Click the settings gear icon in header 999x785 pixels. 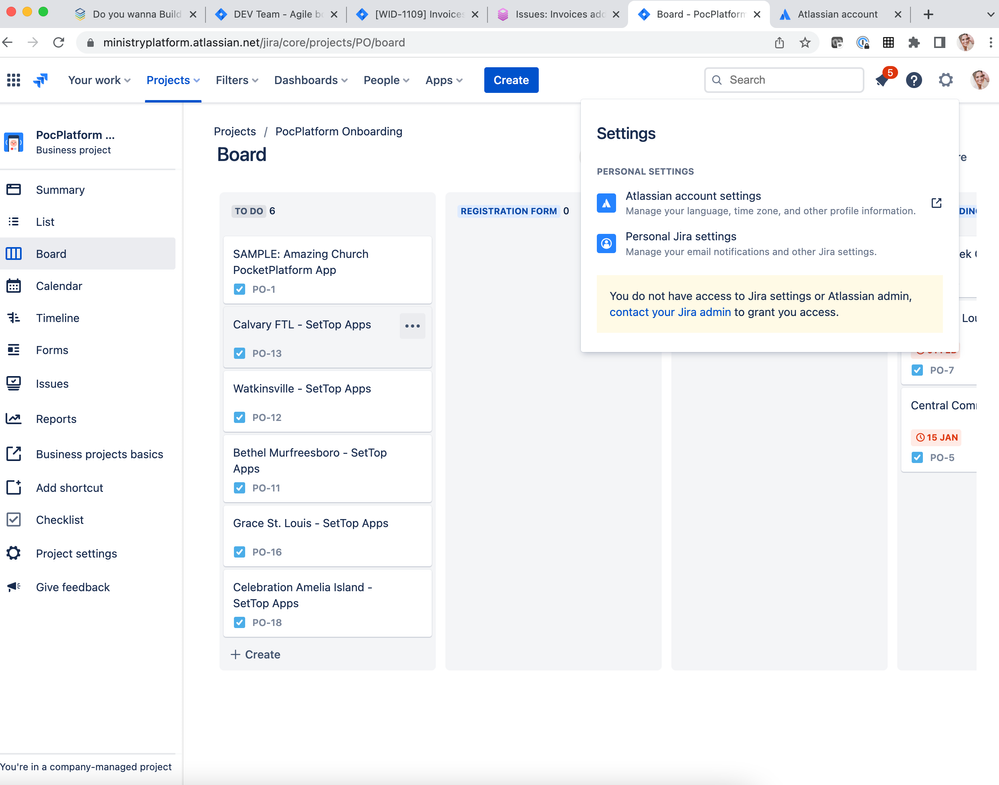coord(945,80)
